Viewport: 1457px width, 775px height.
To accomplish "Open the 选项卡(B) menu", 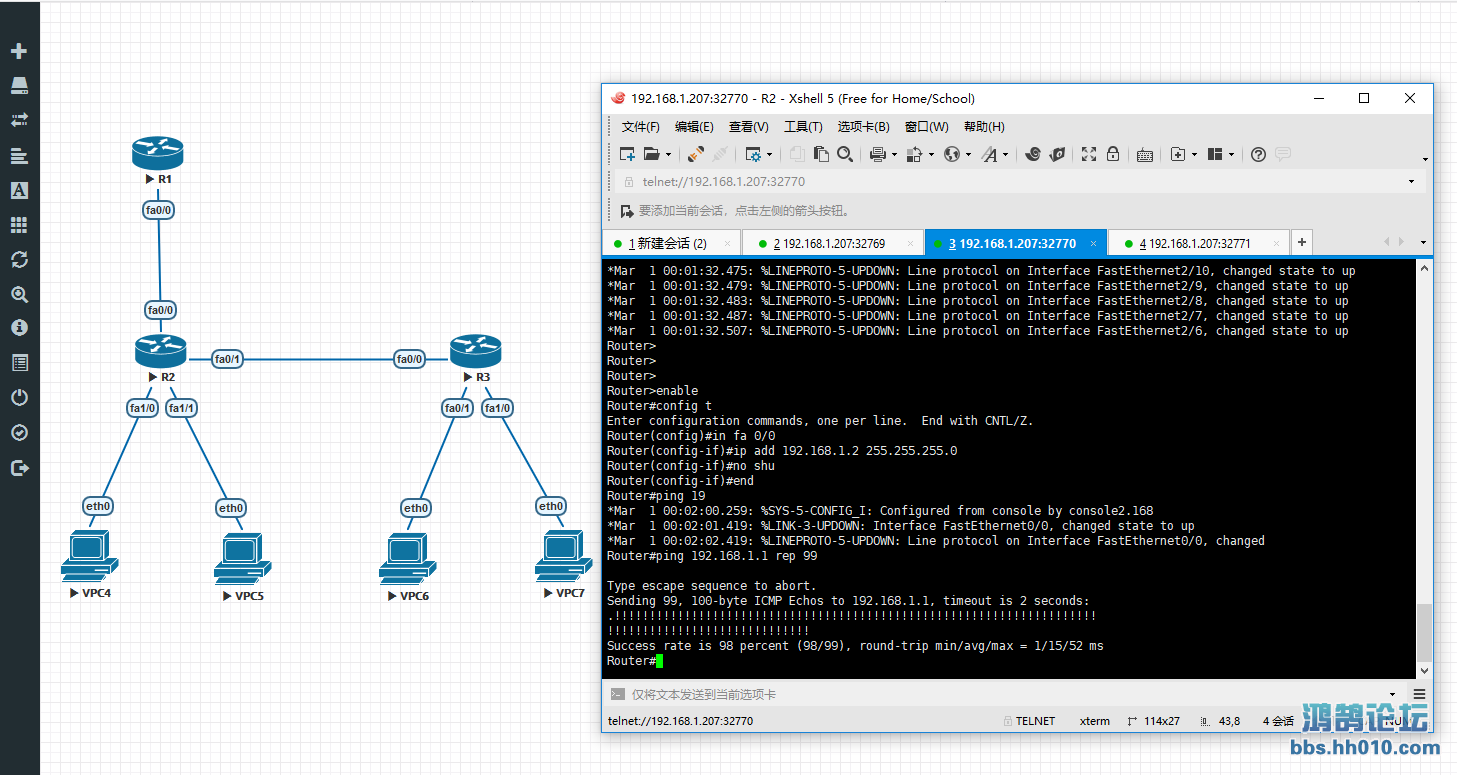I will (863, 127).
